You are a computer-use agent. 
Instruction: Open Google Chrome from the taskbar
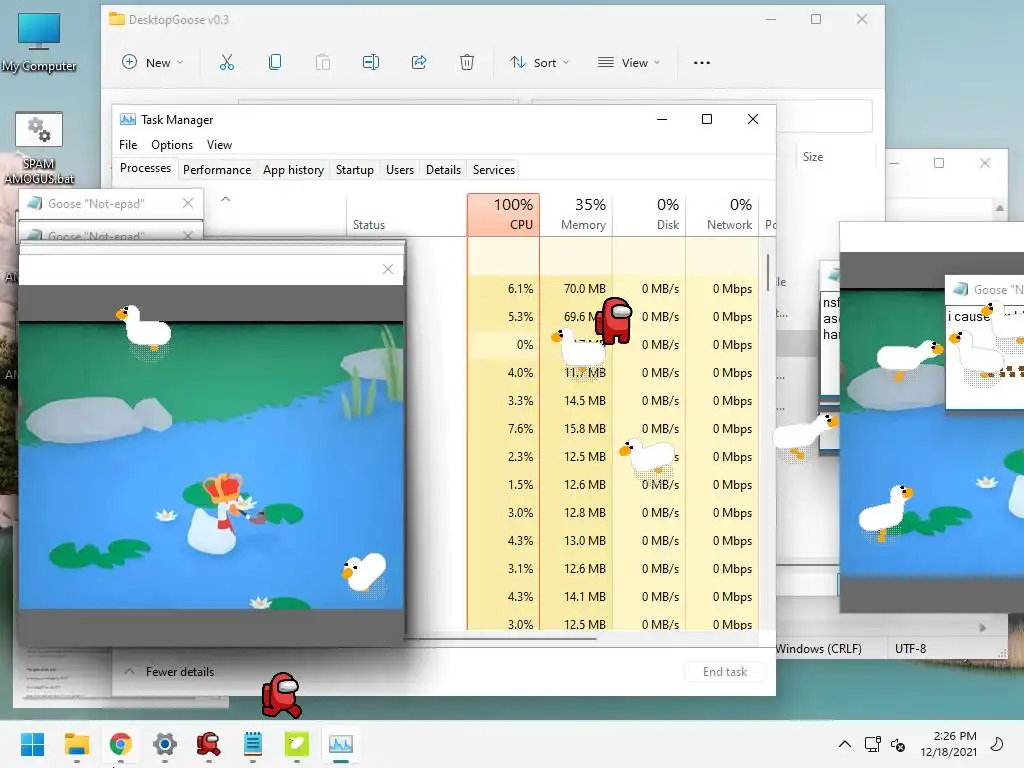point(121,744)
